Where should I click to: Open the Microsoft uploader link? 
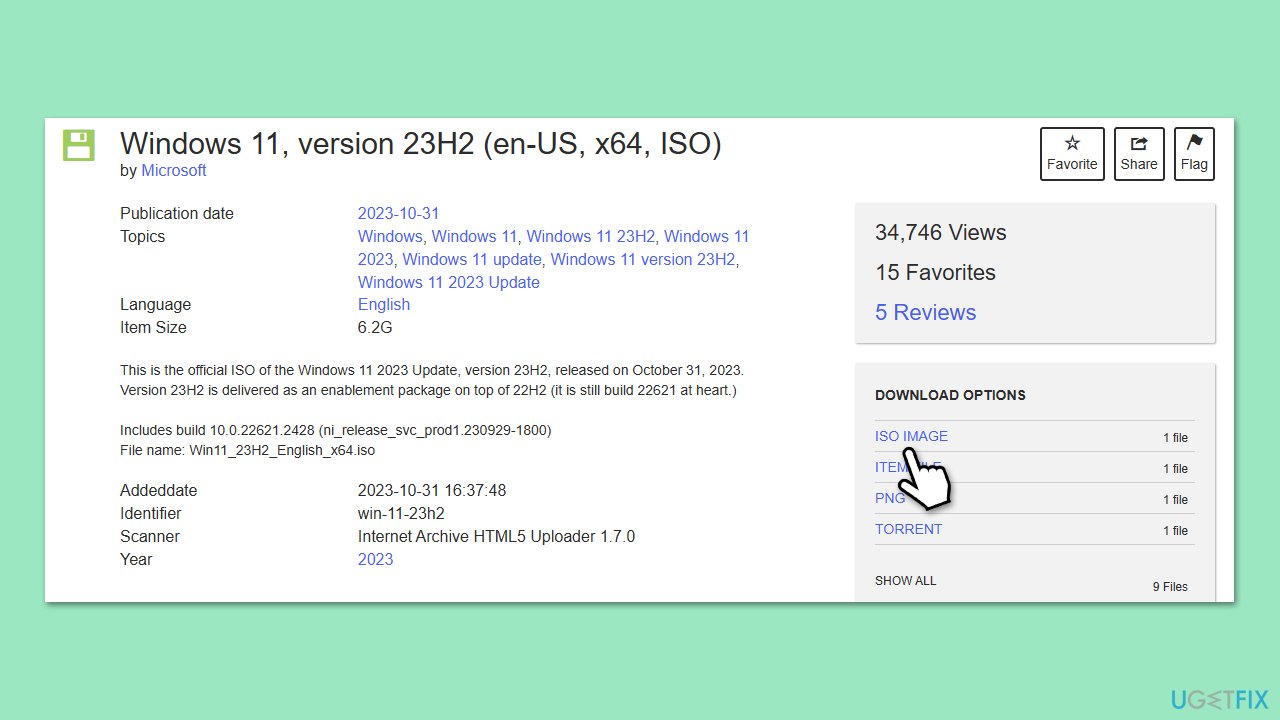[x=174, y=171]
